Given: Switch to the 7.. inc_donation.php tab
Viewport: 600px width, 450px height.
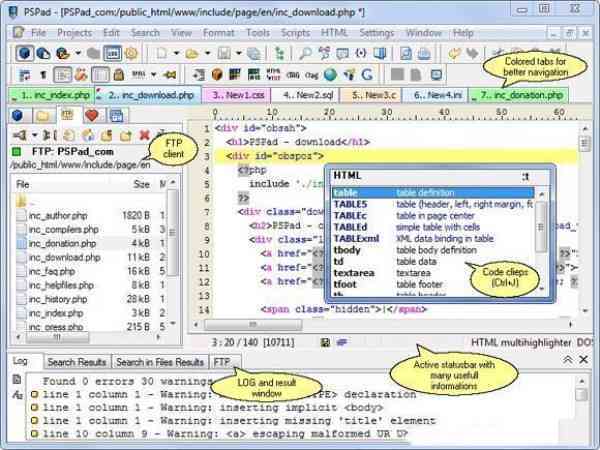Looking at the screenshot, I should tap(518, 95).
